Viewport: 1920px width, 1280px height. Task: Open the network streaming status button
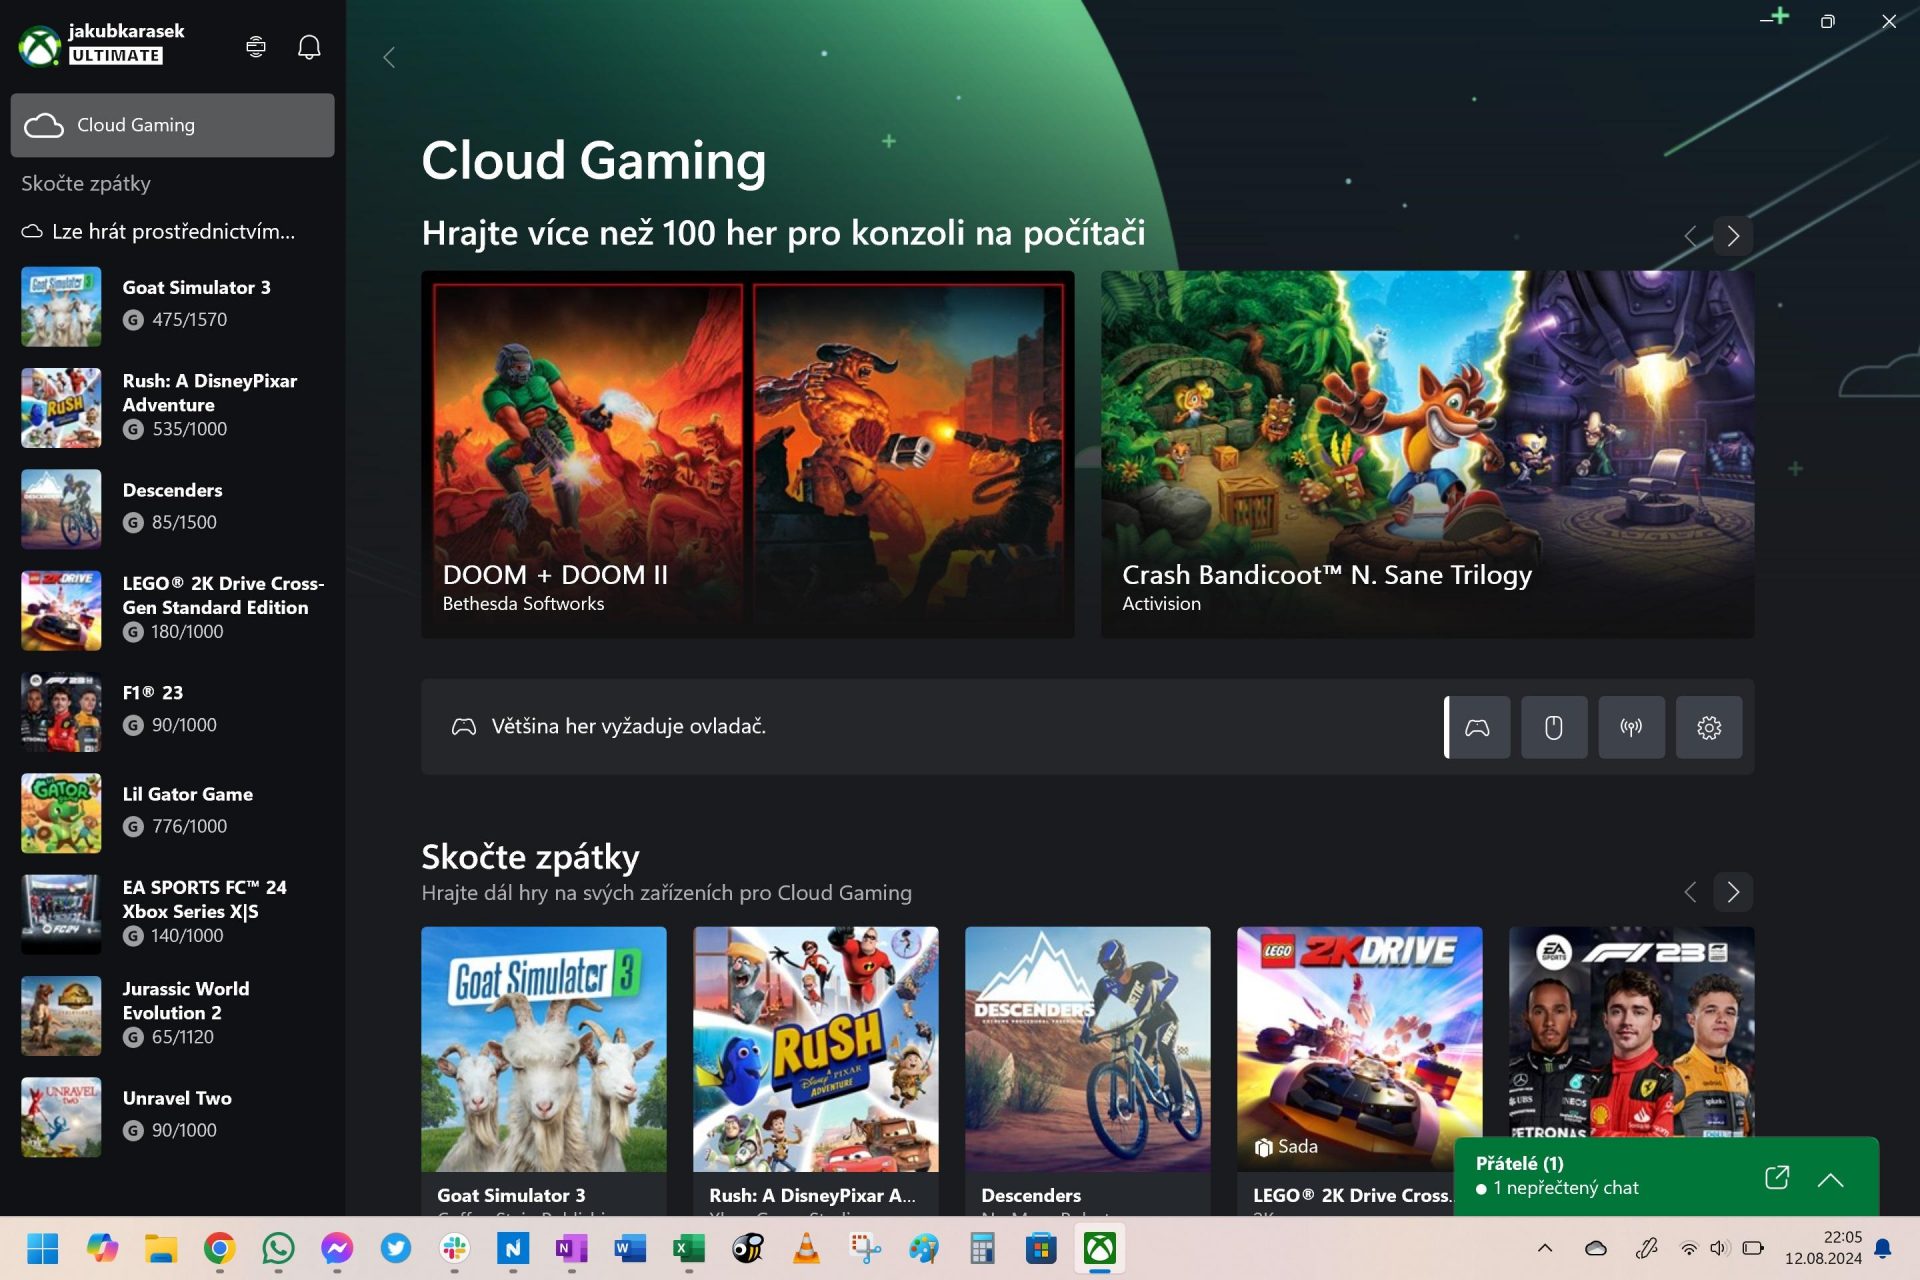[x=1631, y=727]
